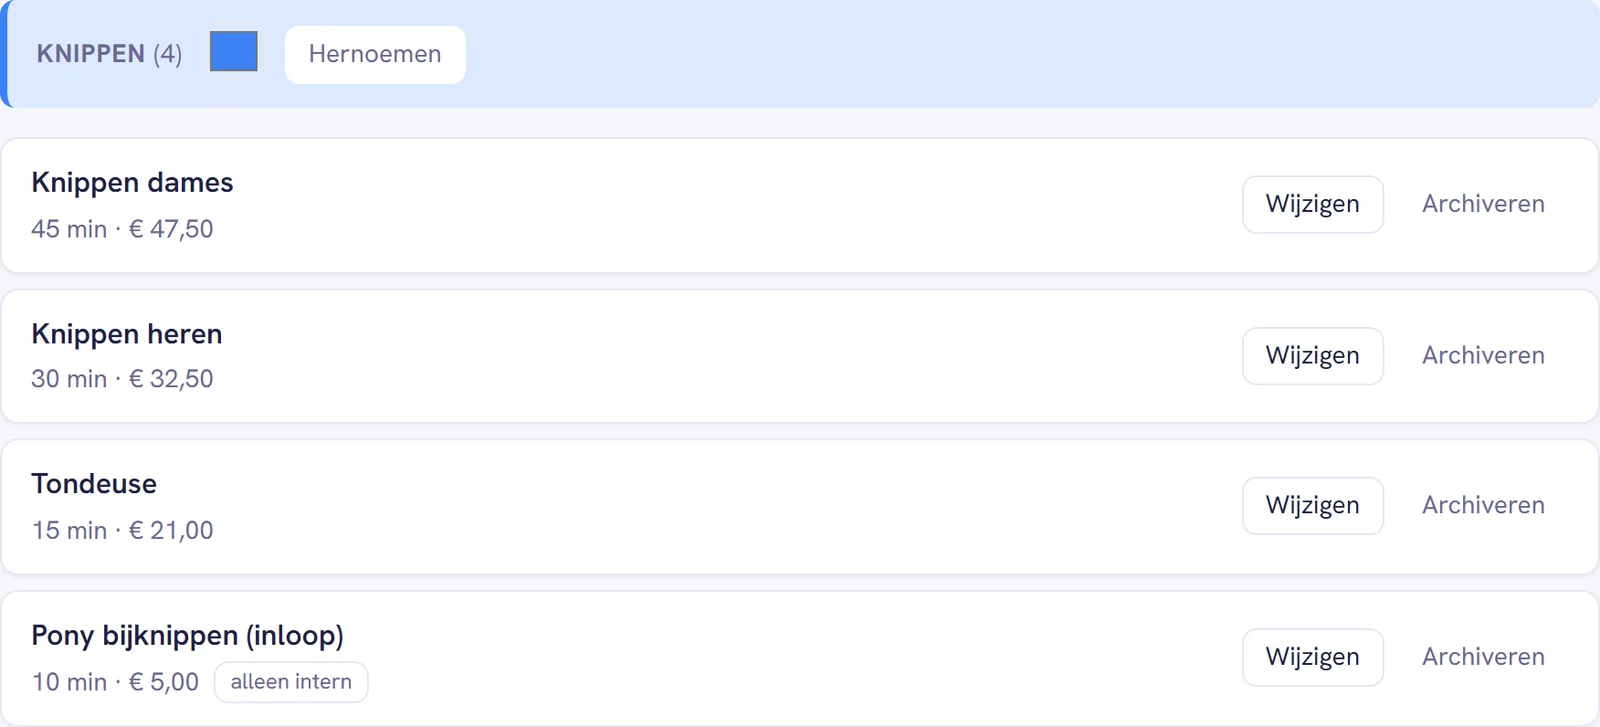Open the blue category color swatch
This screenshot has height=727, width=1600.
pyautogui.click(x=234, y=52)
